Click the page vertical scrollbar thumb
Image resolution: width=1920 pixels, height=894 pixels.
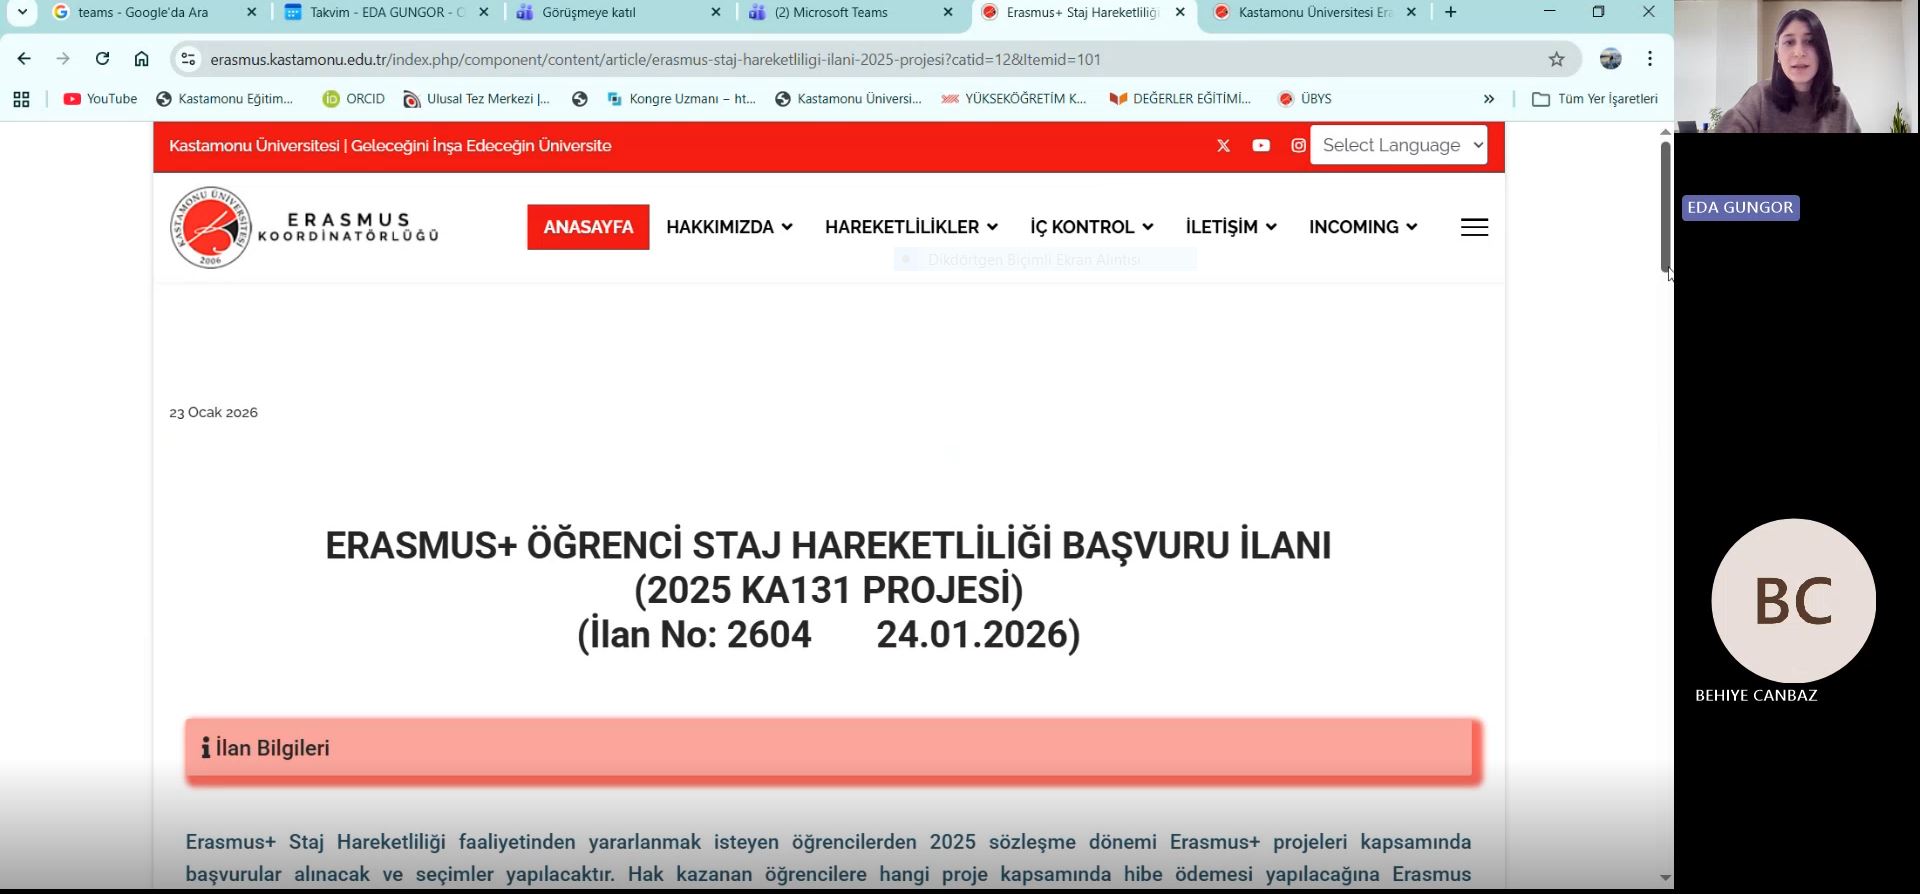[x=1665, y=205]
